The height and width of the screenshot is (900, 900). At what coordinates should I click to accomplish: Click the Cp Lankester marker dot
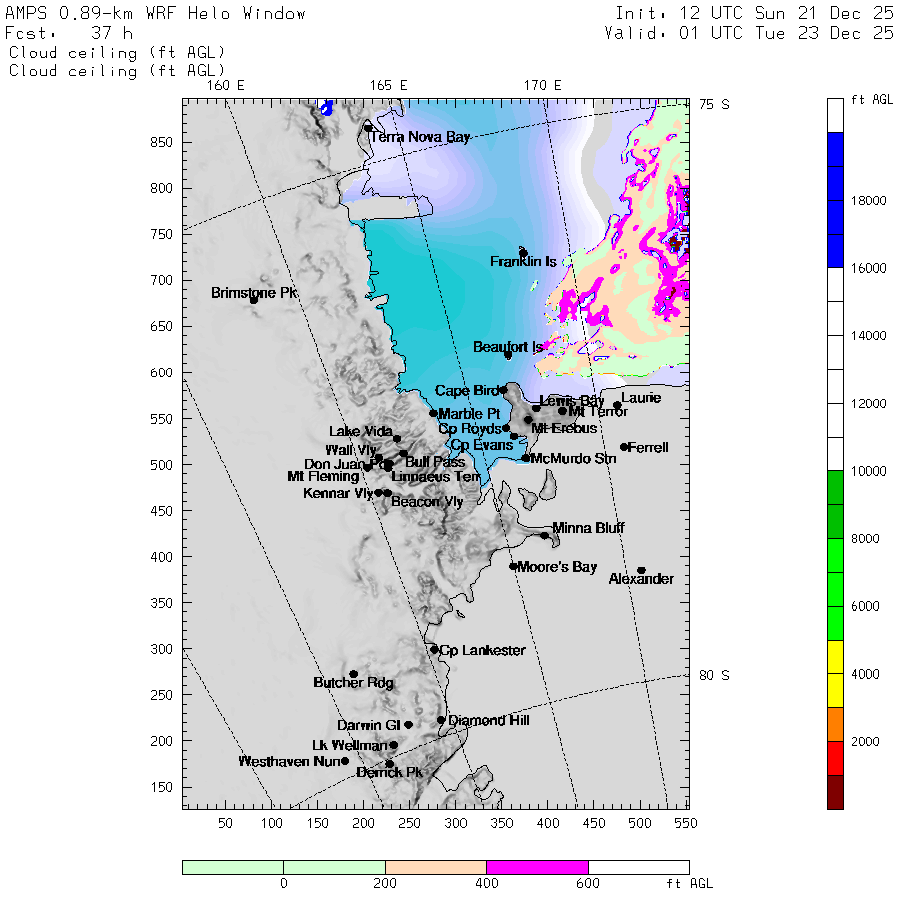pyautogui.click(x=435, y=650)
